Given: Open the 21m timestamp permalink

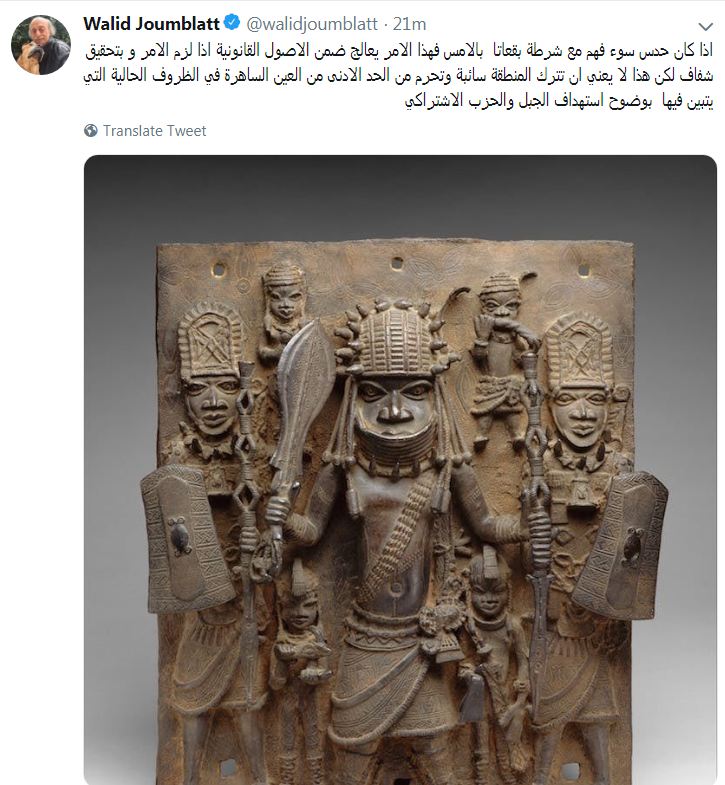Looking at the screenshot, I should (409, 24).
